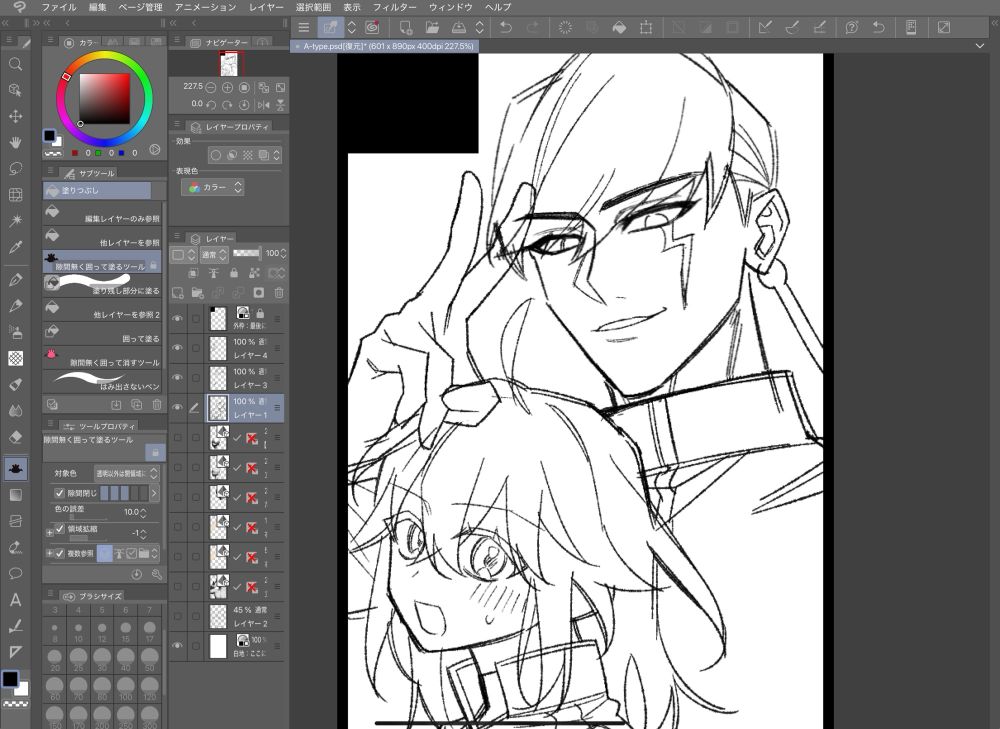Click the Fill bucket icon in command bar
This screenshot has width=1000, height=729.
click(x=619, y=27)
